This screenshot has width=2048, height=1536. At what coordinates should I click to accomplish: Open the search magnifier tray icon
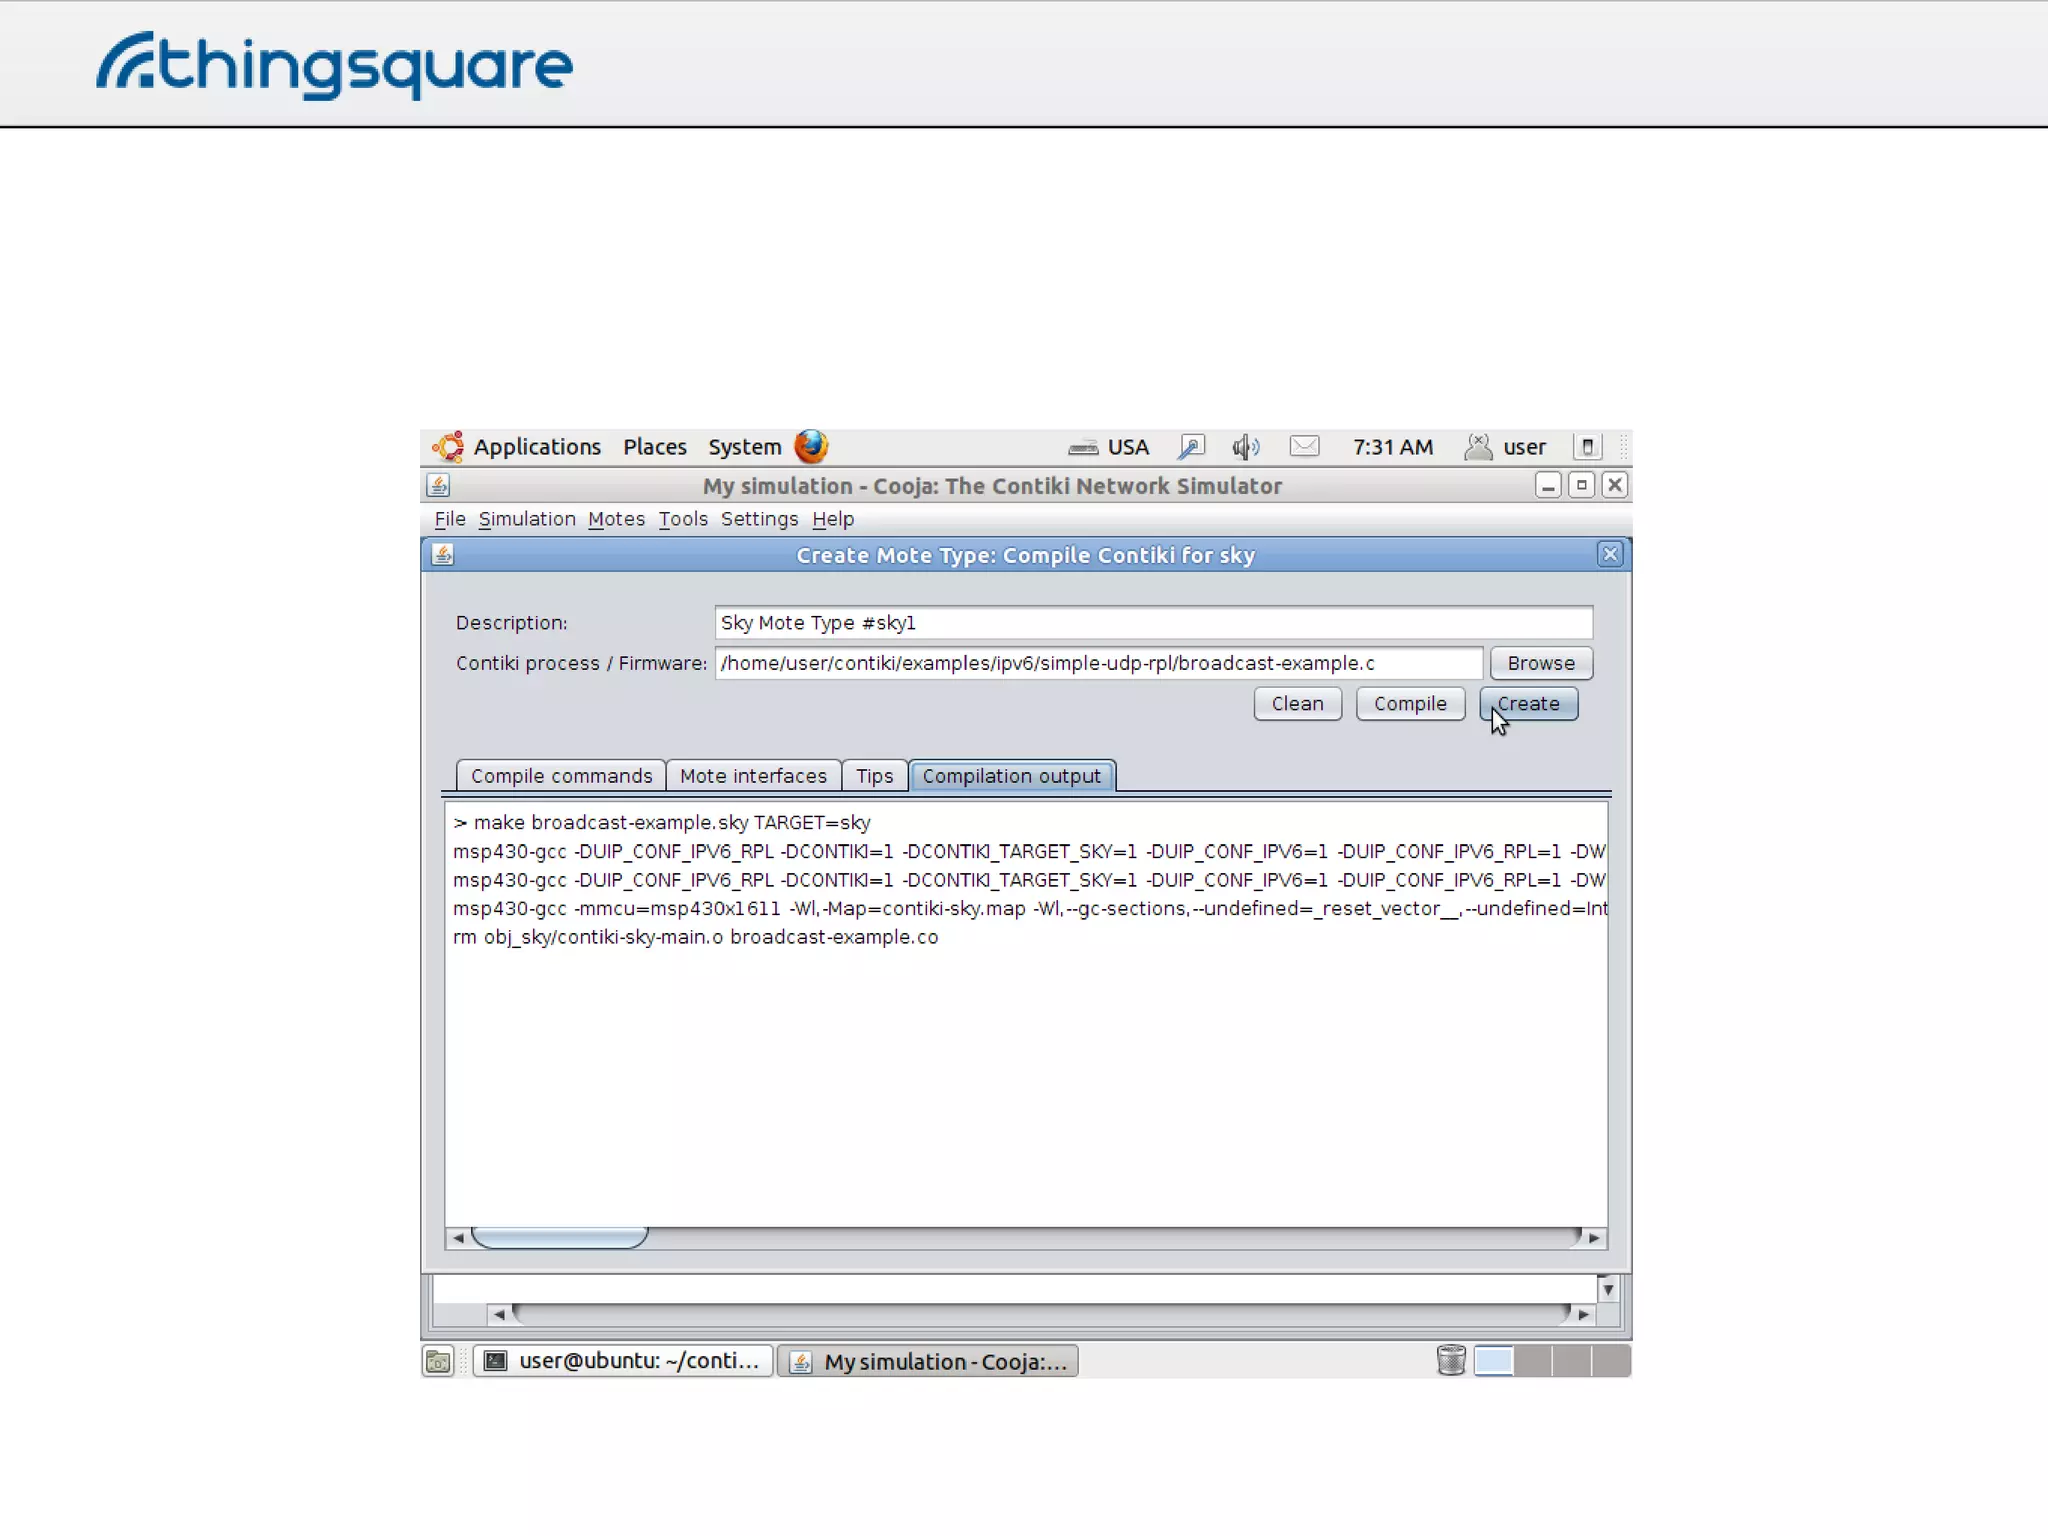1191,447
